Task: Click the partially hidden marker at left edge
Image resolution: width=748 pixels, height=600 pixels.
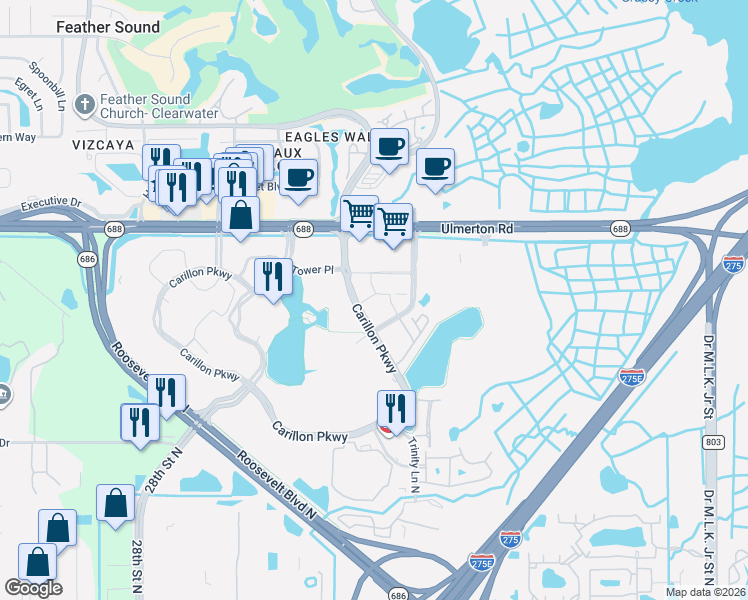Action: (4, 395)
